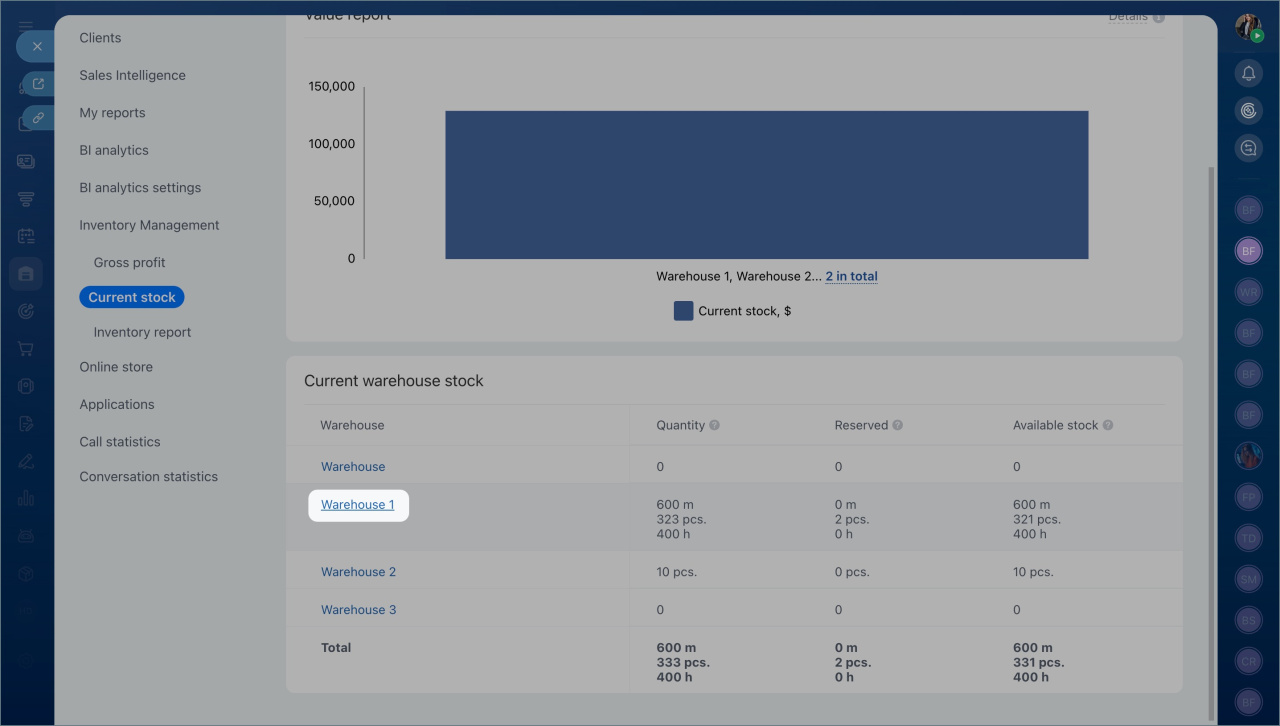The width and height of the screenshot is (1280, 726).
Task: Open the Warehouse 1 link
Action: pos(357,505)
